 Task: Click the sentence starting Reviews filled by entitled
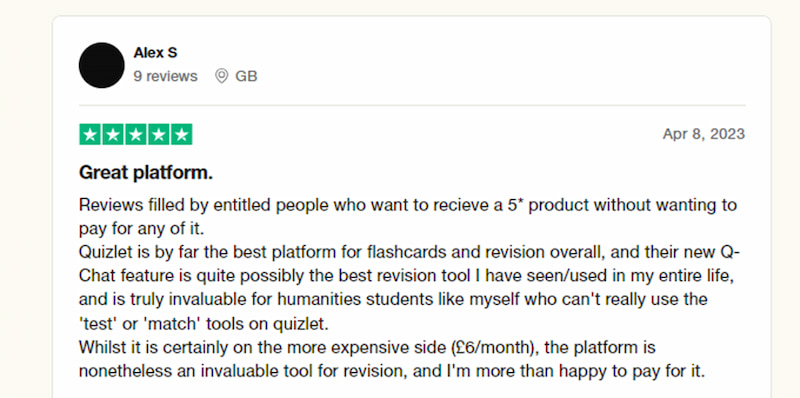(x=408, y=217)
